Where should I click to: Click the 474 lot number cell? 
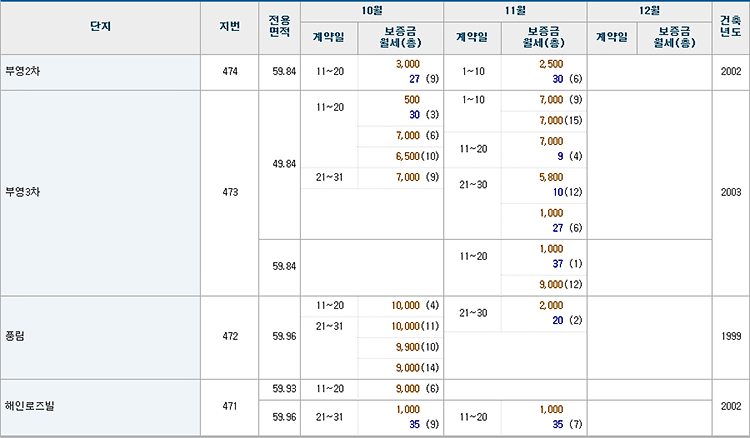tap(230, 72)
